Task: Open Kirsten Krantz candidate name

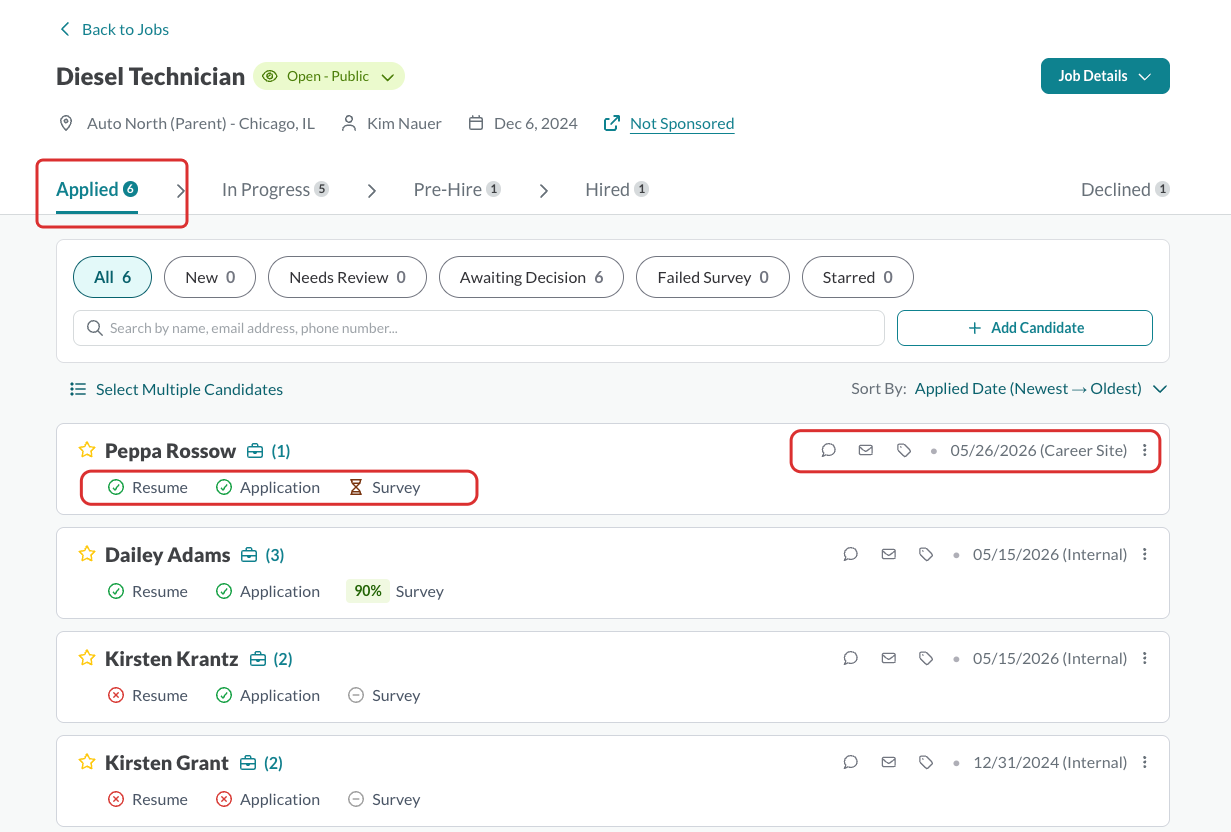Action: tap(172, 659)
